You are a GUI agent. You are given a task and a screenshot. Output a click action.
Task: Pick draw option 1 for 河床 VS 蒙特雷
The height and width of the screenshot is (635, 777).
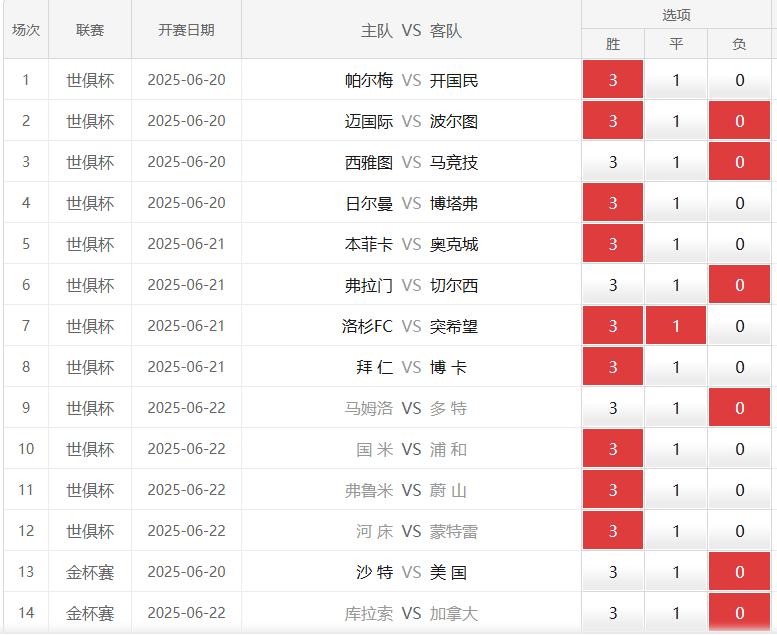click(676, 531)
